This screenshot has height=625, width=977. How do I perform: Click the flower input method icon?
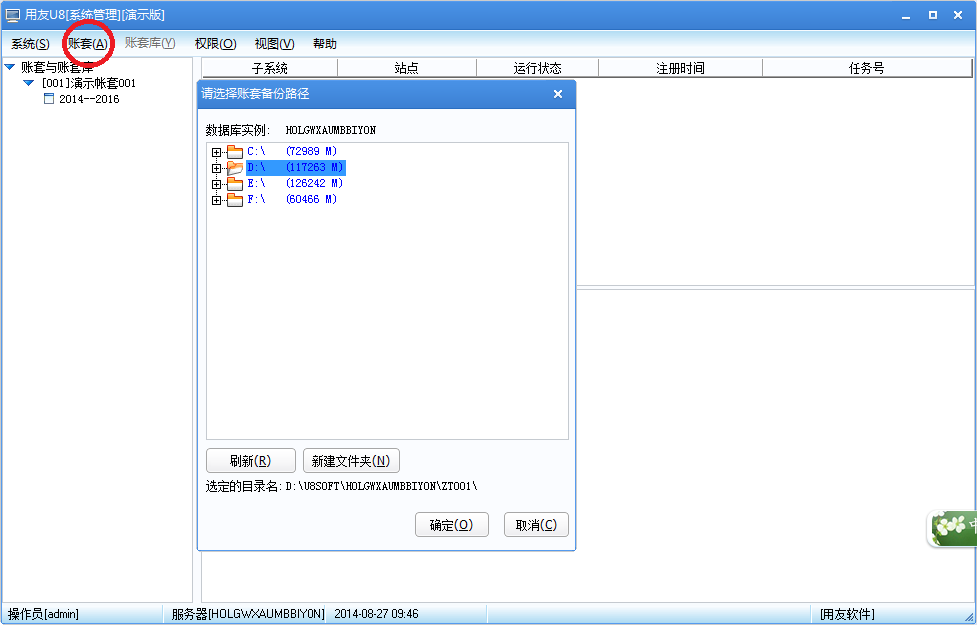(951, 528)
